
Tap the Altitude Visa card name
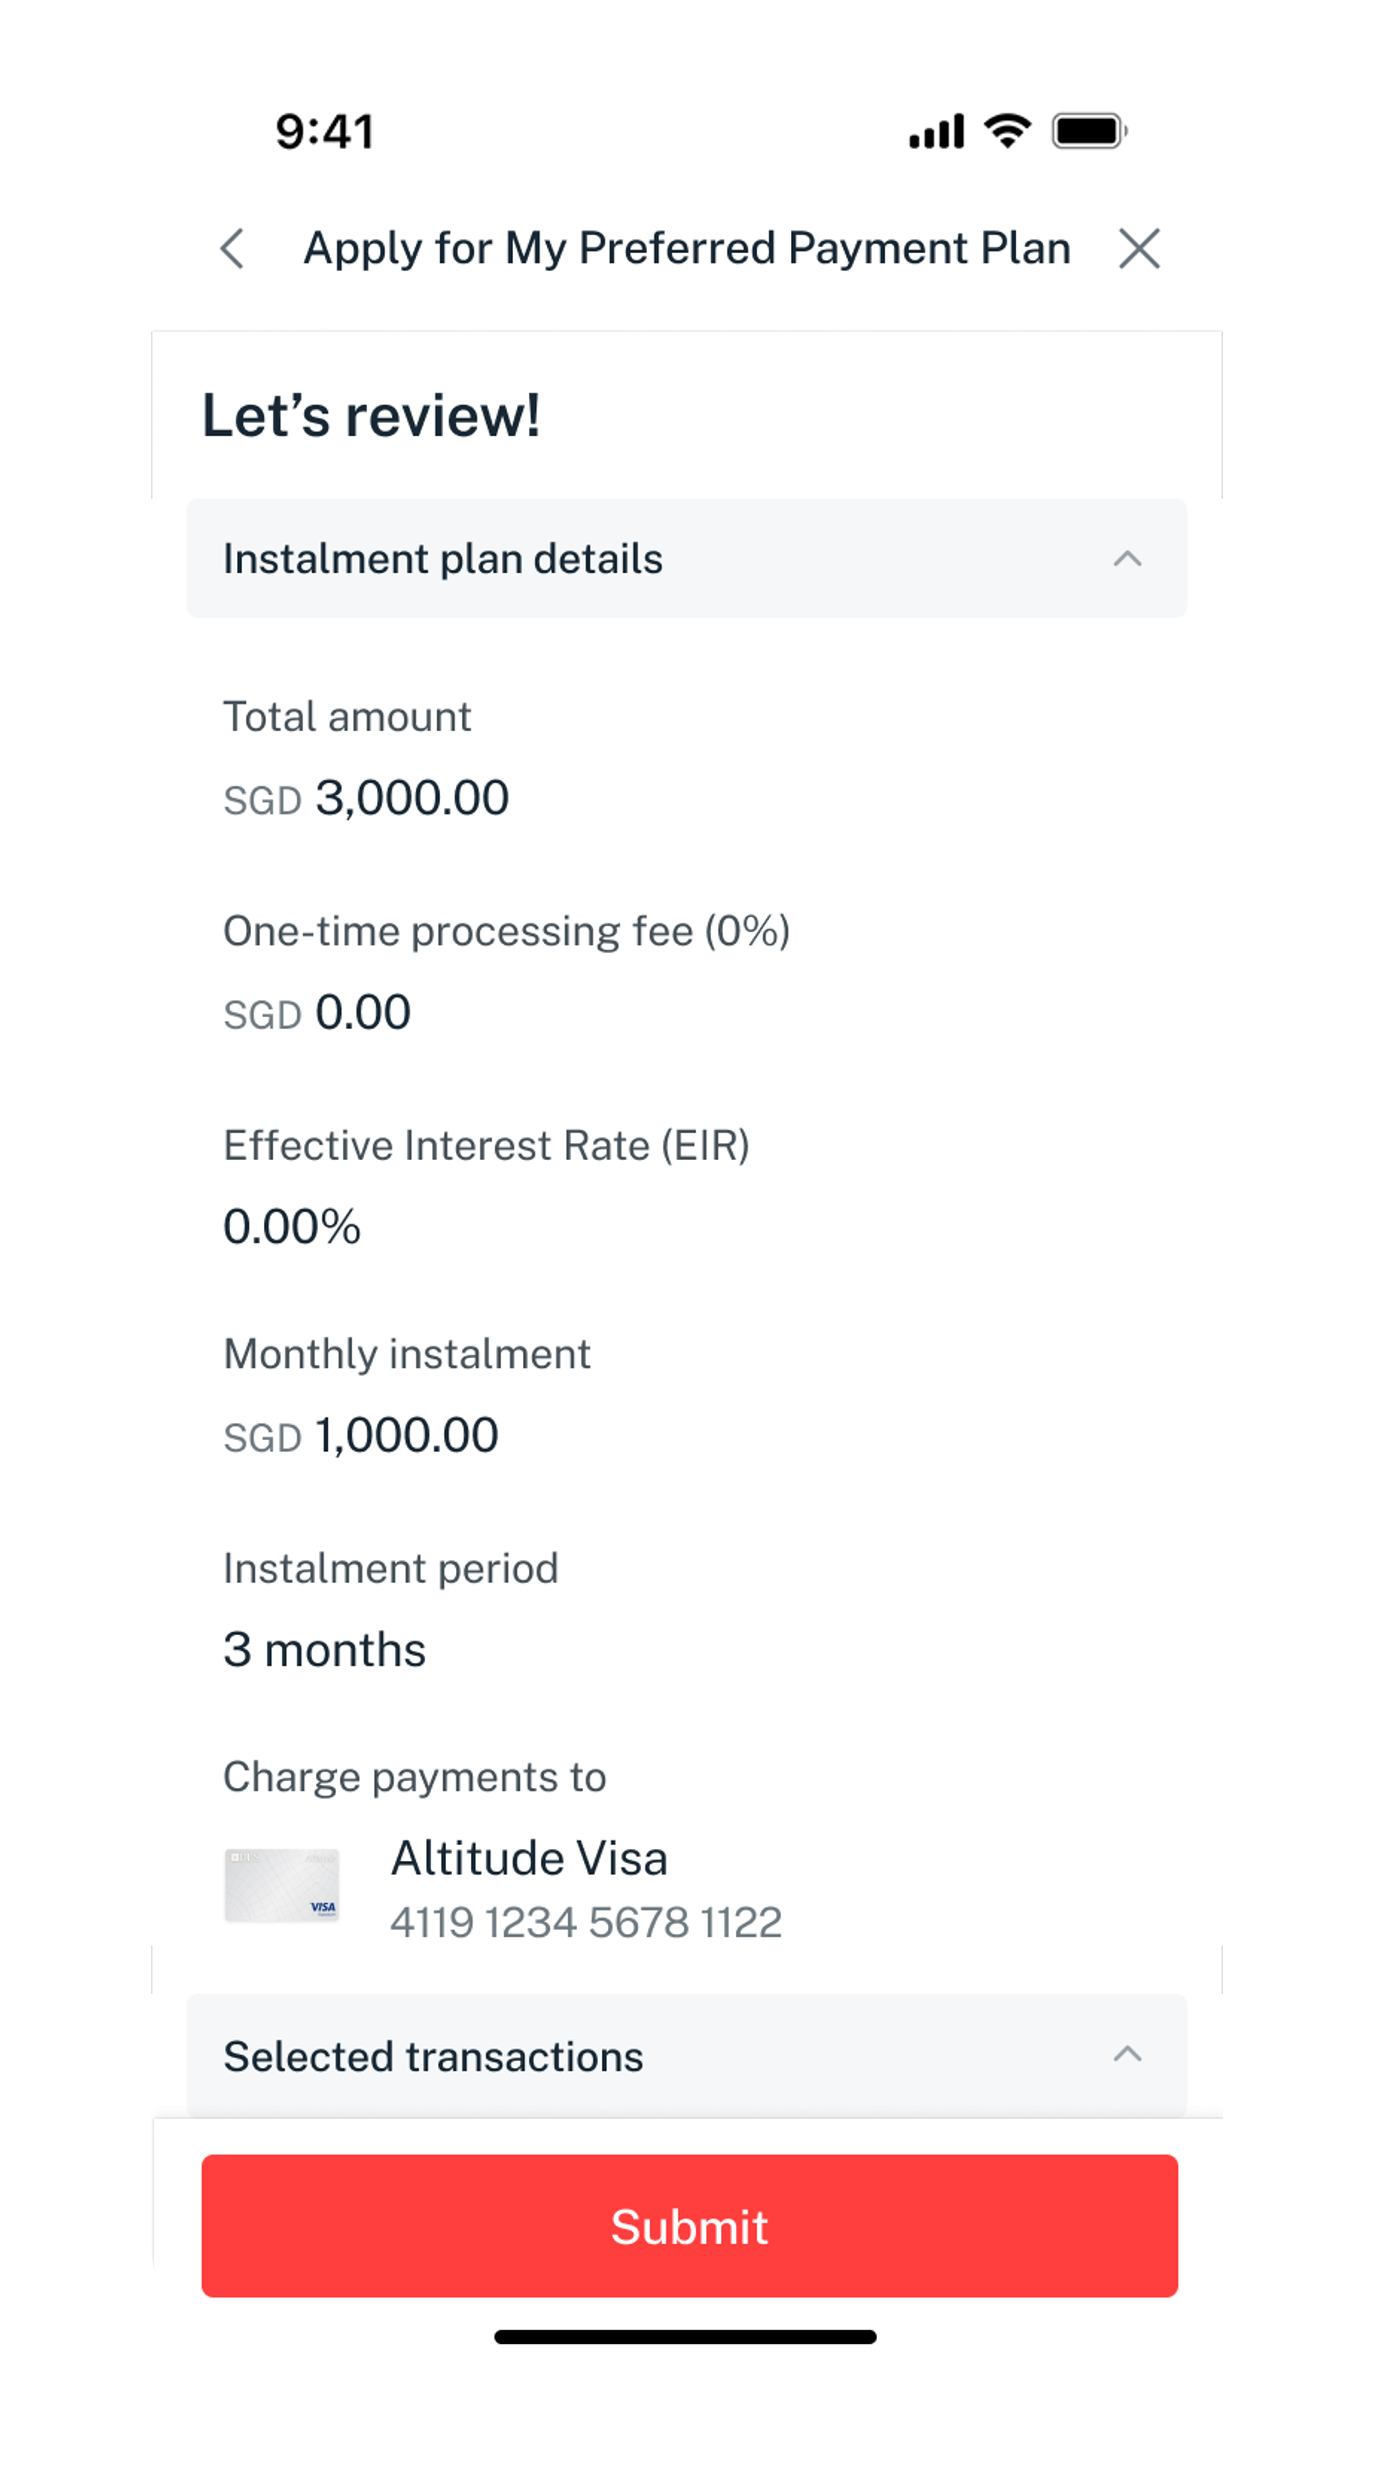[529, 1858]
